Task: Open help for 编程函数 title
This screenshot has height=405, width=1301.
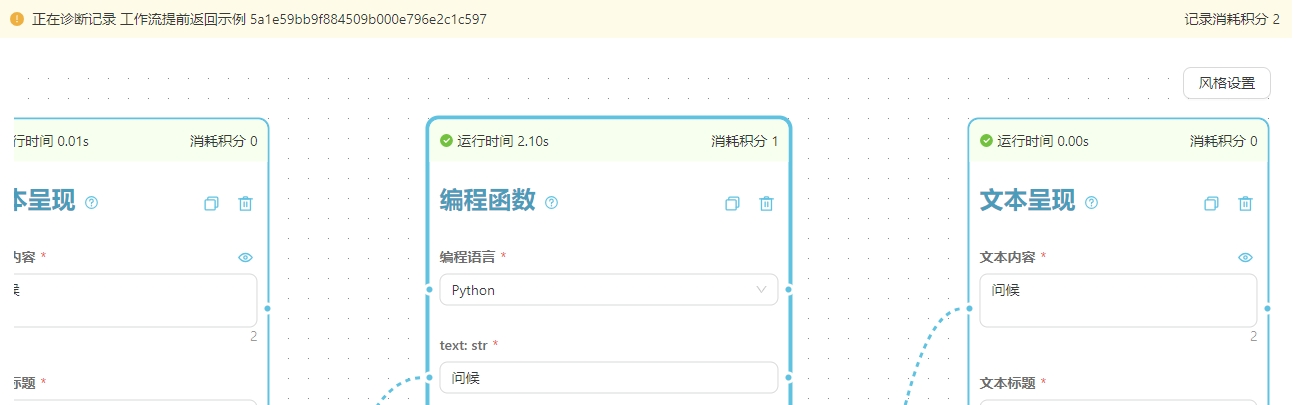Action: 552,203
